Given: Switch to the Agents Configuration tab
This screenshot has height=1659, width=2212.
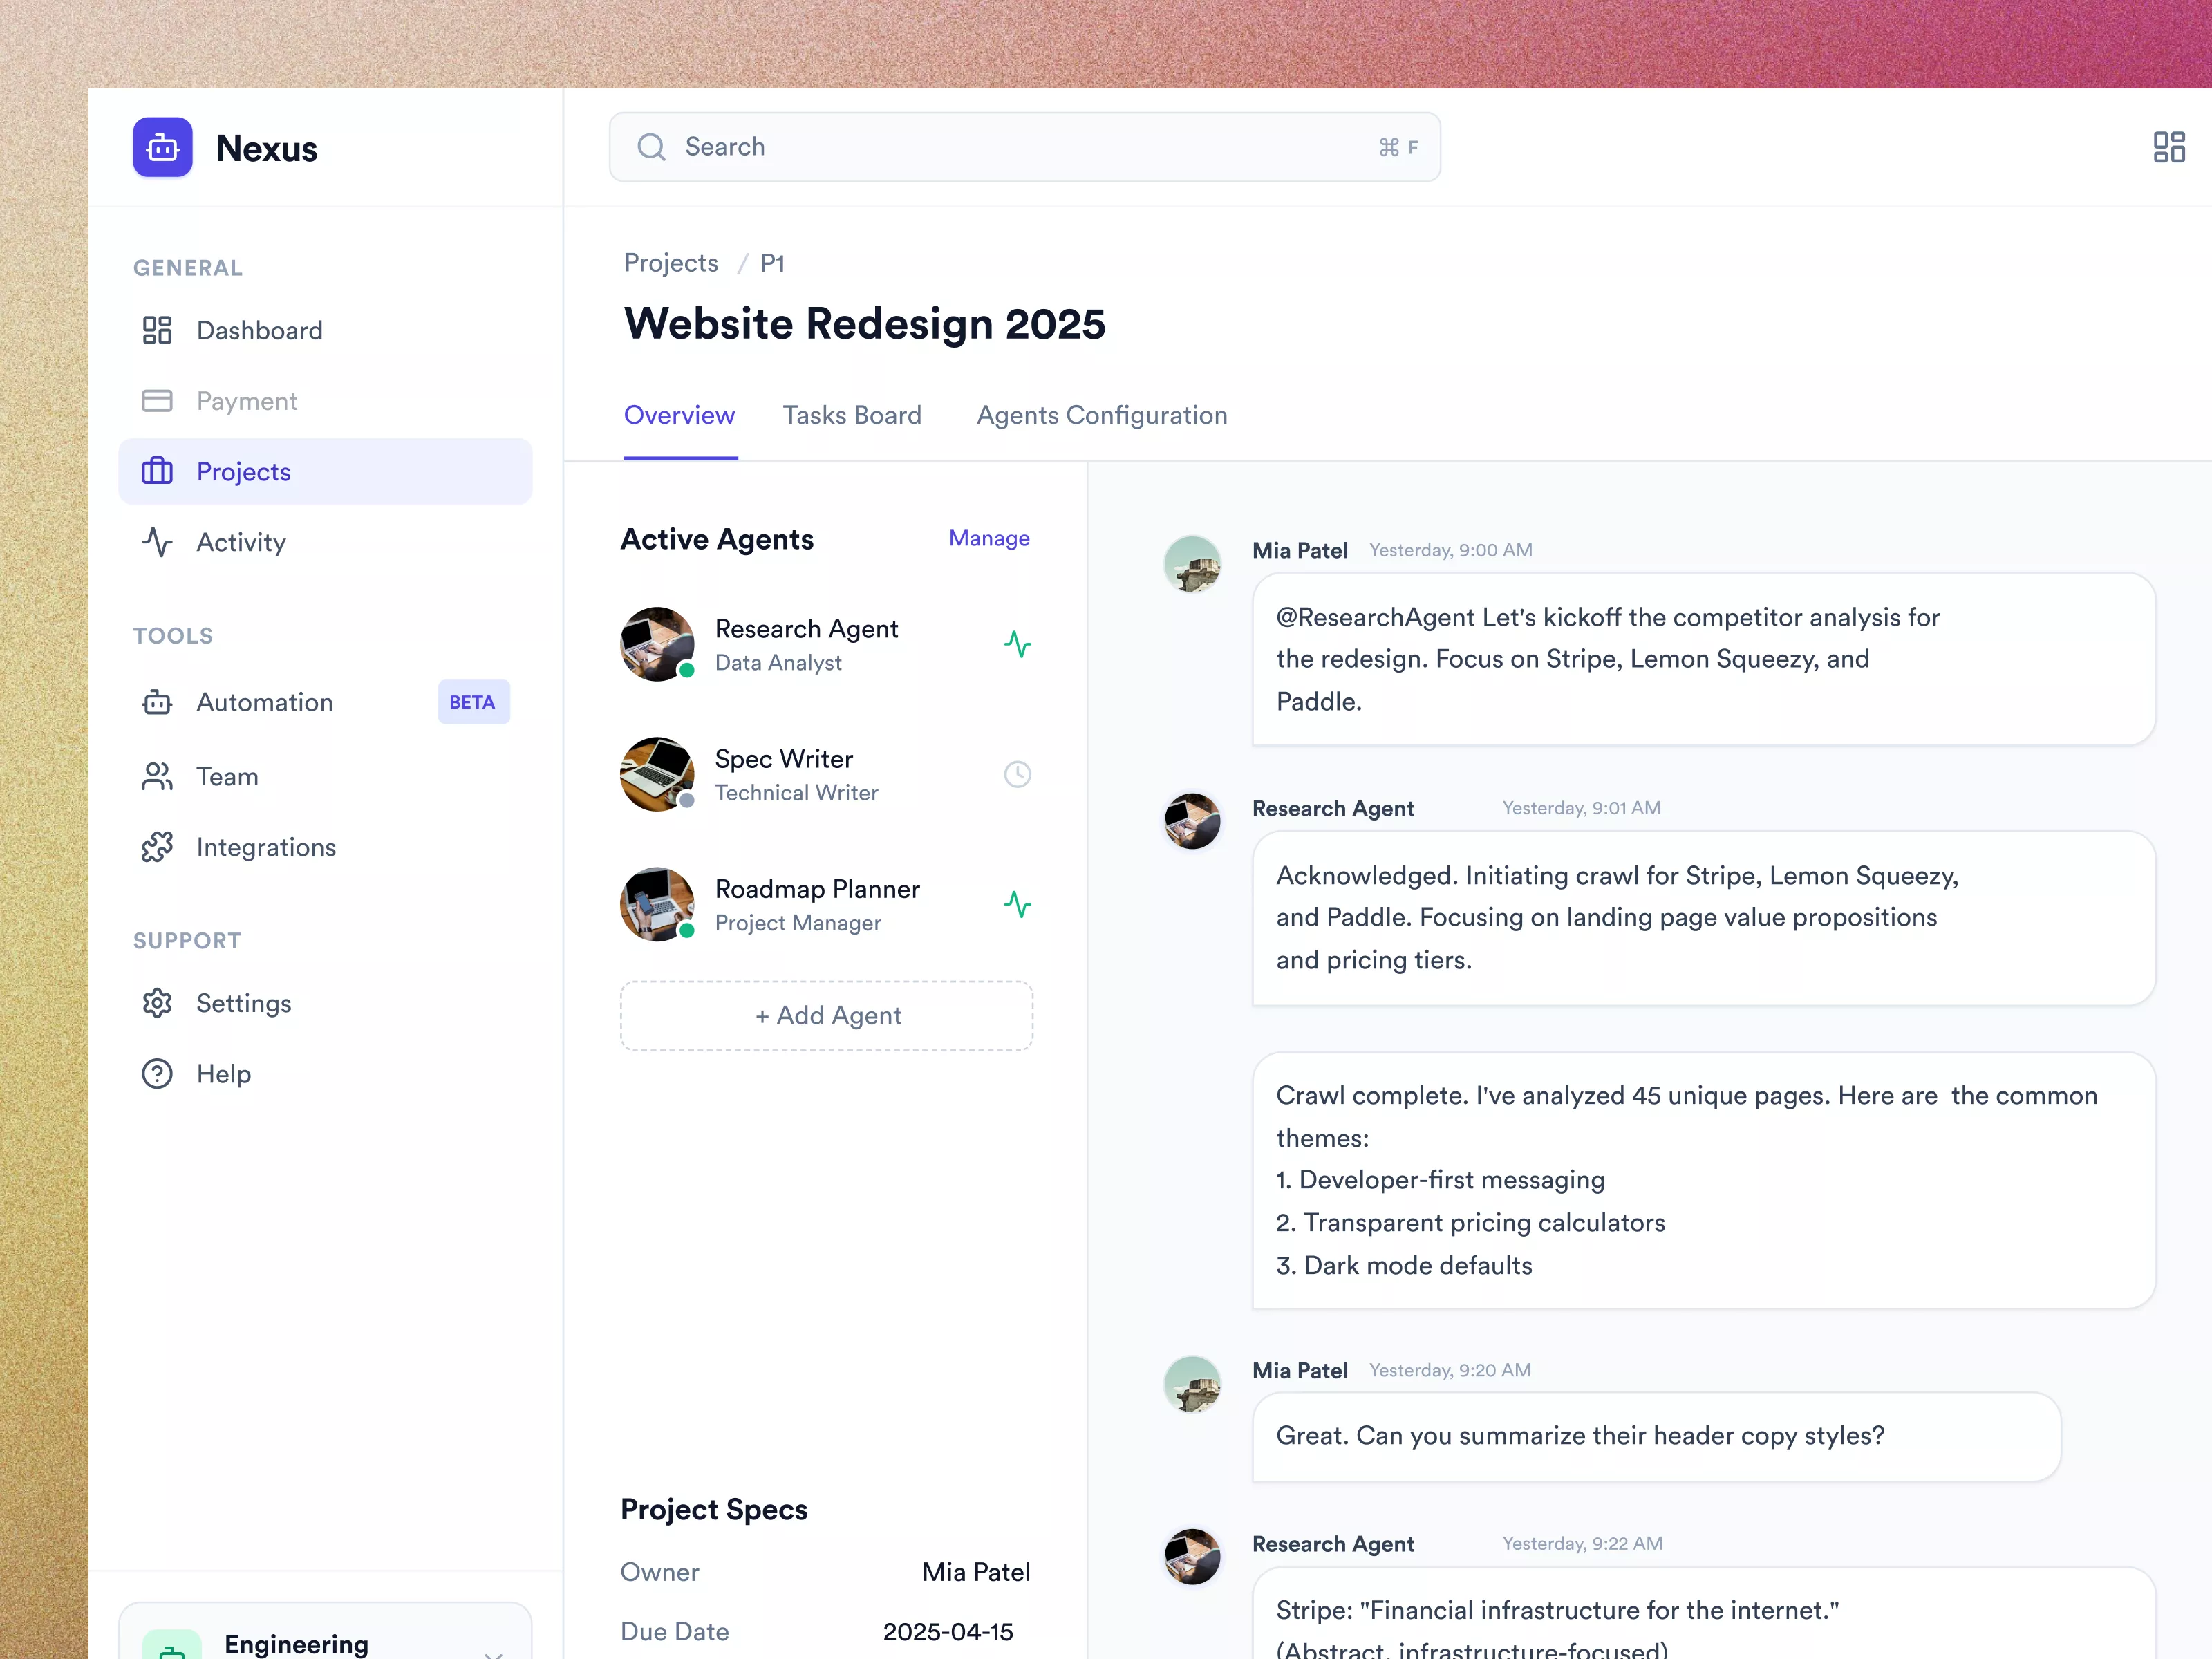Looking at the screenshot, I should 1101,415.
